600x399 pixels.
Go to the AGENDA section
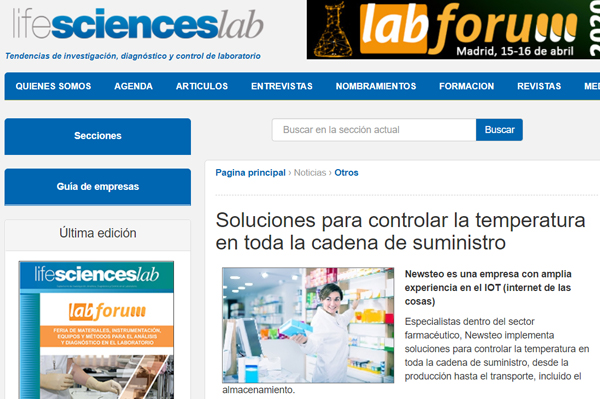(x=133, y=86)
